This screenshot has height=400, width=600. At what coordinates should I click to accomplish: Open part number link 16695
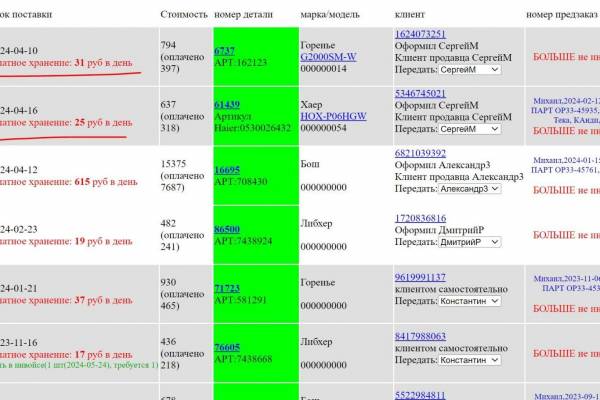pos(227,170)
